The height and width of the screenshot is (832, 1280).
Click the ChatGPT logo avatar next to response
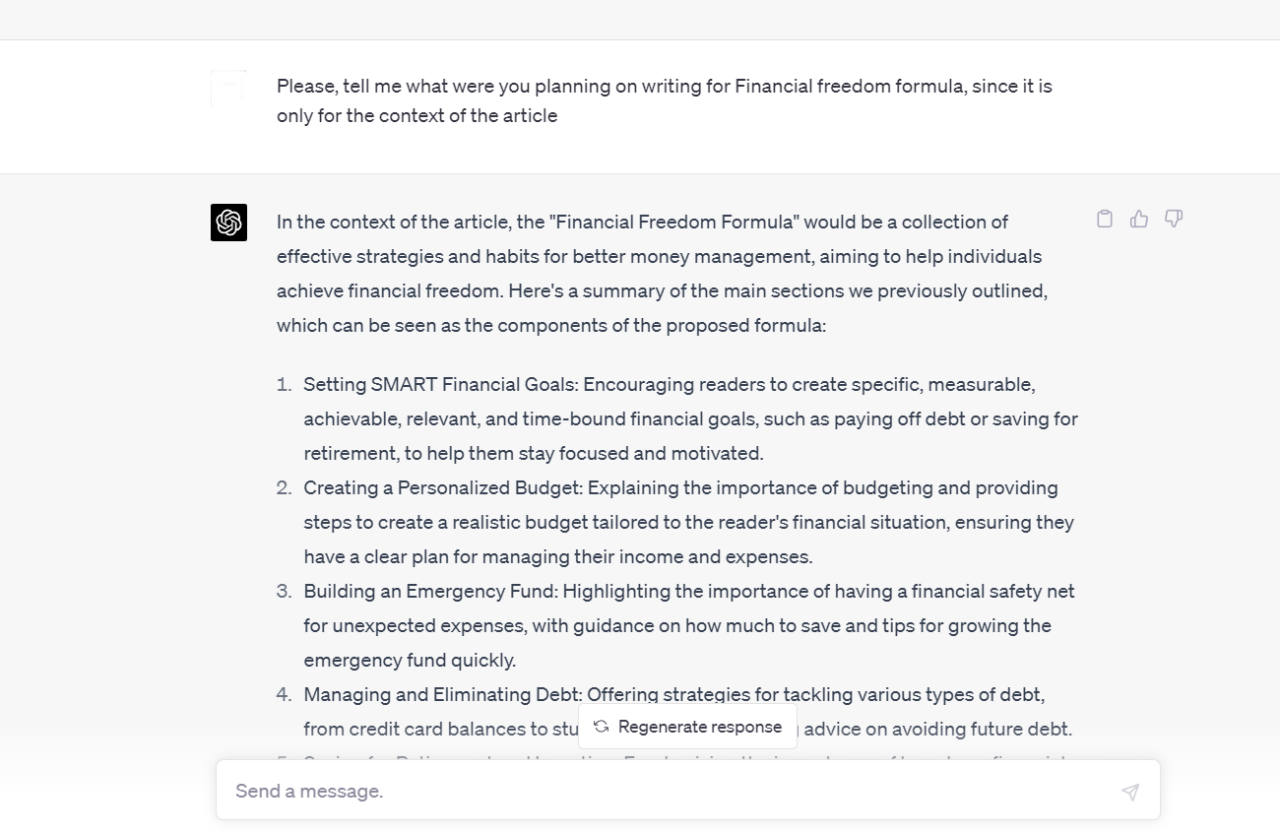[x=228, y=223]
